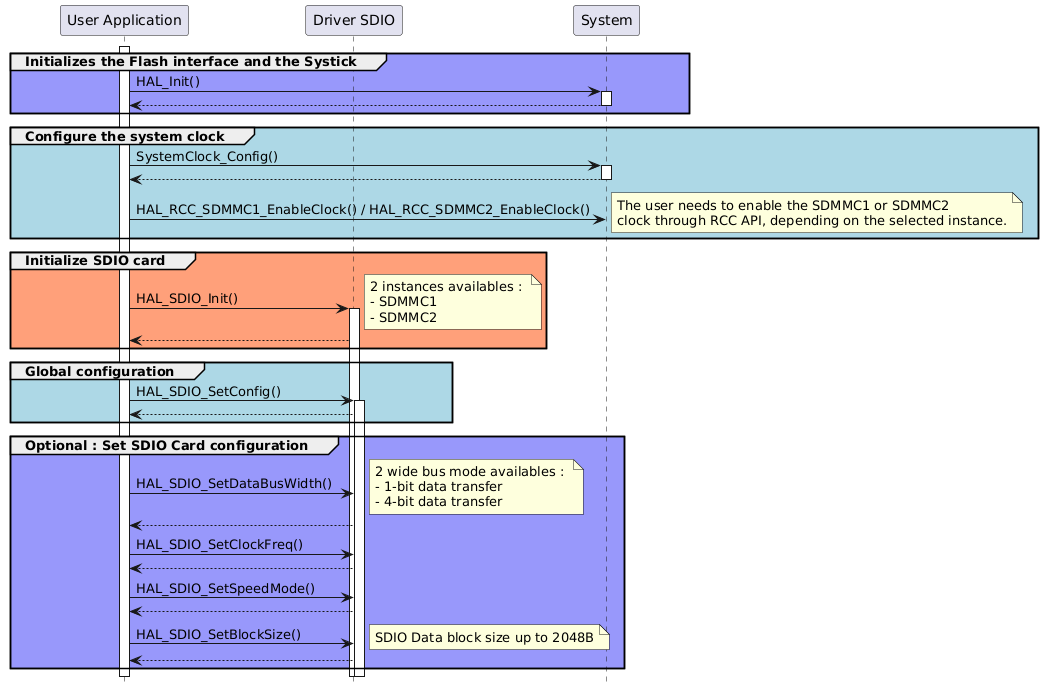Select the HAL_SDIO_SetDataBusWidth() message label
This screenshot has height=691, width=1043.
click(x=234, y=484)
